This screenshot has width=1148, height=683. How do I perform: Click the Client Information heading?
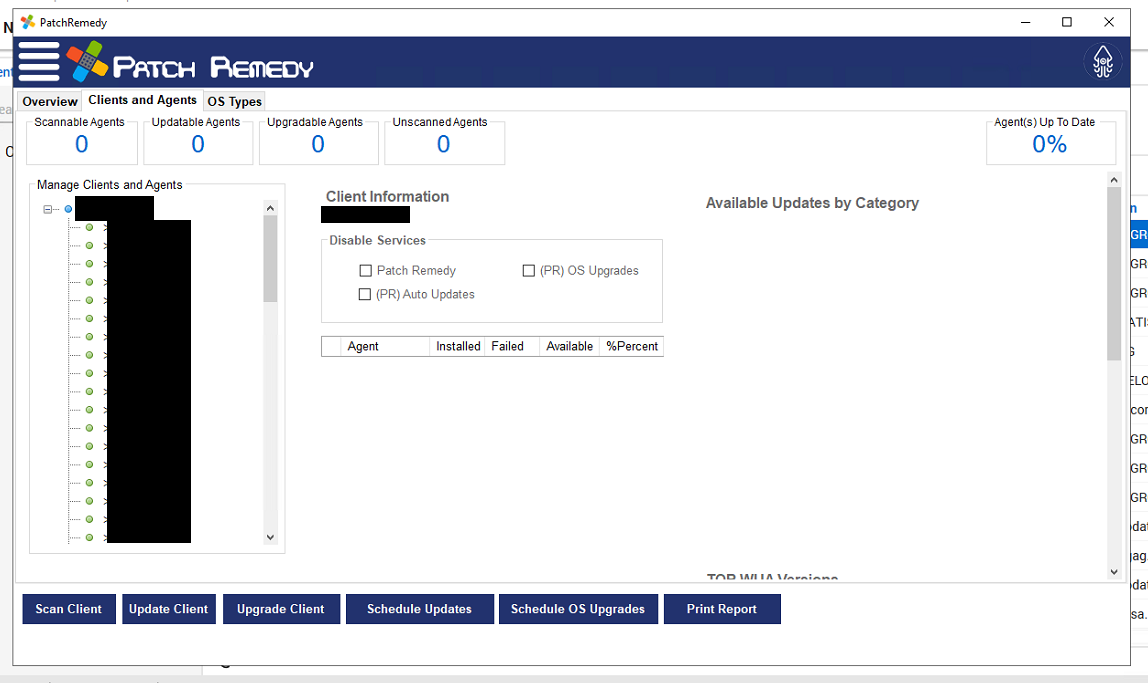click(x=387, y=196)
